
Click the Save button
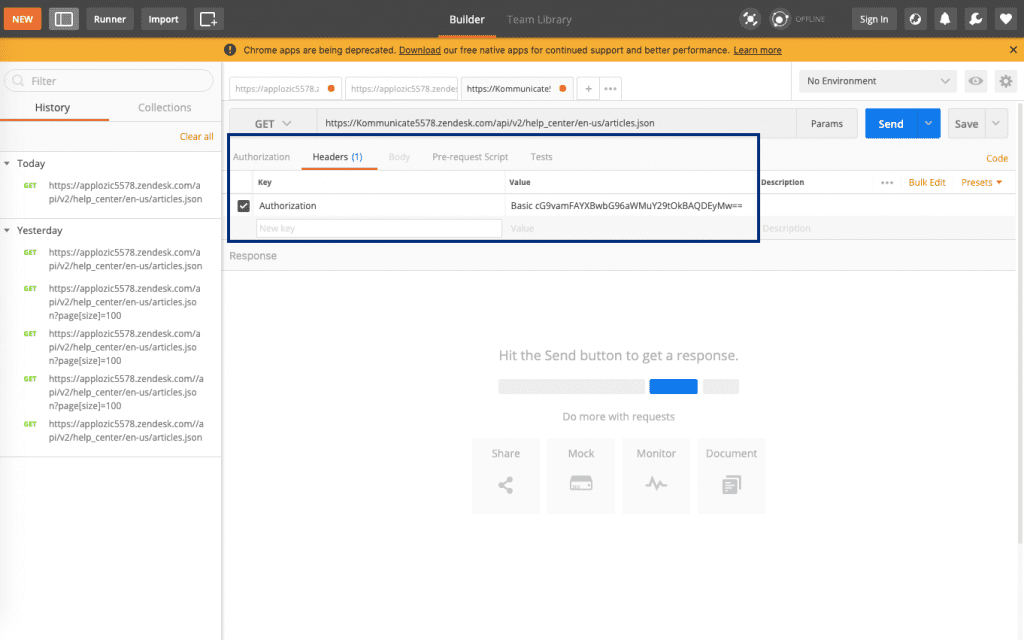tap(967, 123)
